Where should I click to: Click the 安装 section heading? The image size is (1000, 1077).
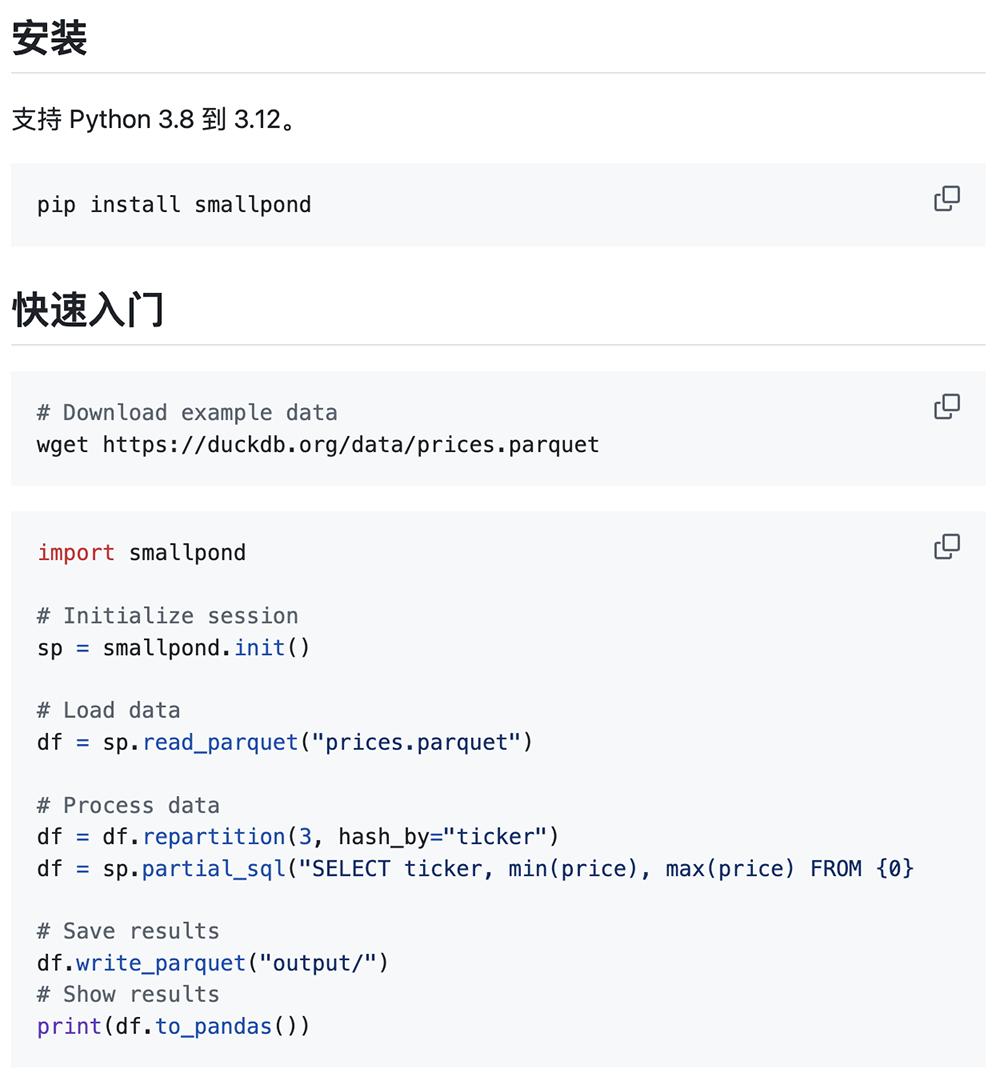click(49, 38)
